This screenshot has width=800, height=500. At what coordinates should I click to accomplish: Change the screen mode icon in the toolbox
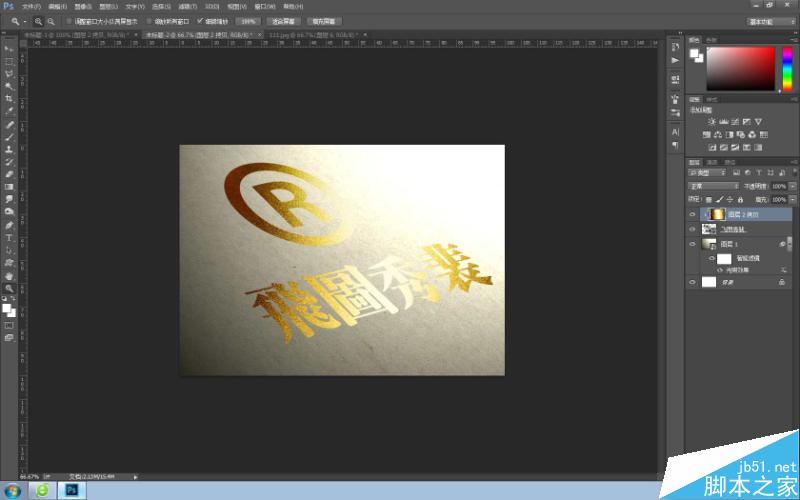(9, 338)
